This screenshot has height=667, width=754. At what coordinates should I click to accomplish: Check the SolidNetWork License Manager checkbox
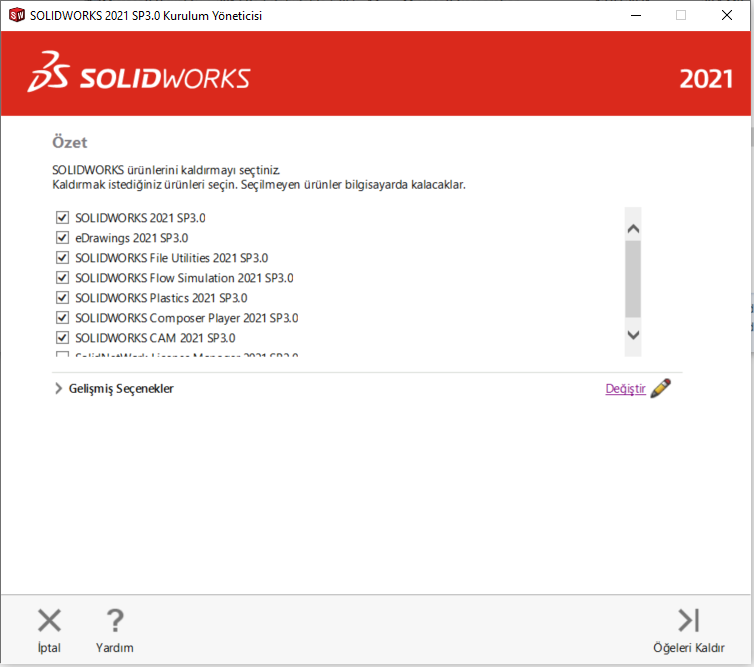pos(63,355)
